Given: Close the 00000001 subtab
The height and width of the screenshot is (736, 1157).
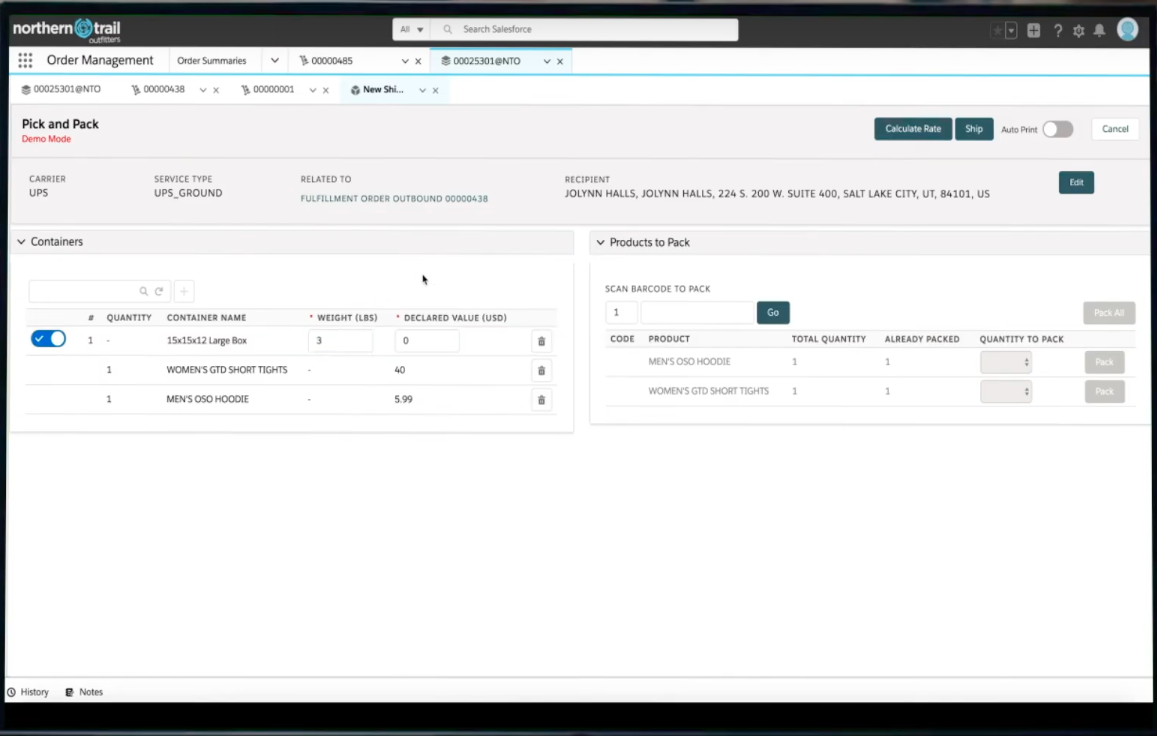Looking at the screenshot, I should (325, 90).
